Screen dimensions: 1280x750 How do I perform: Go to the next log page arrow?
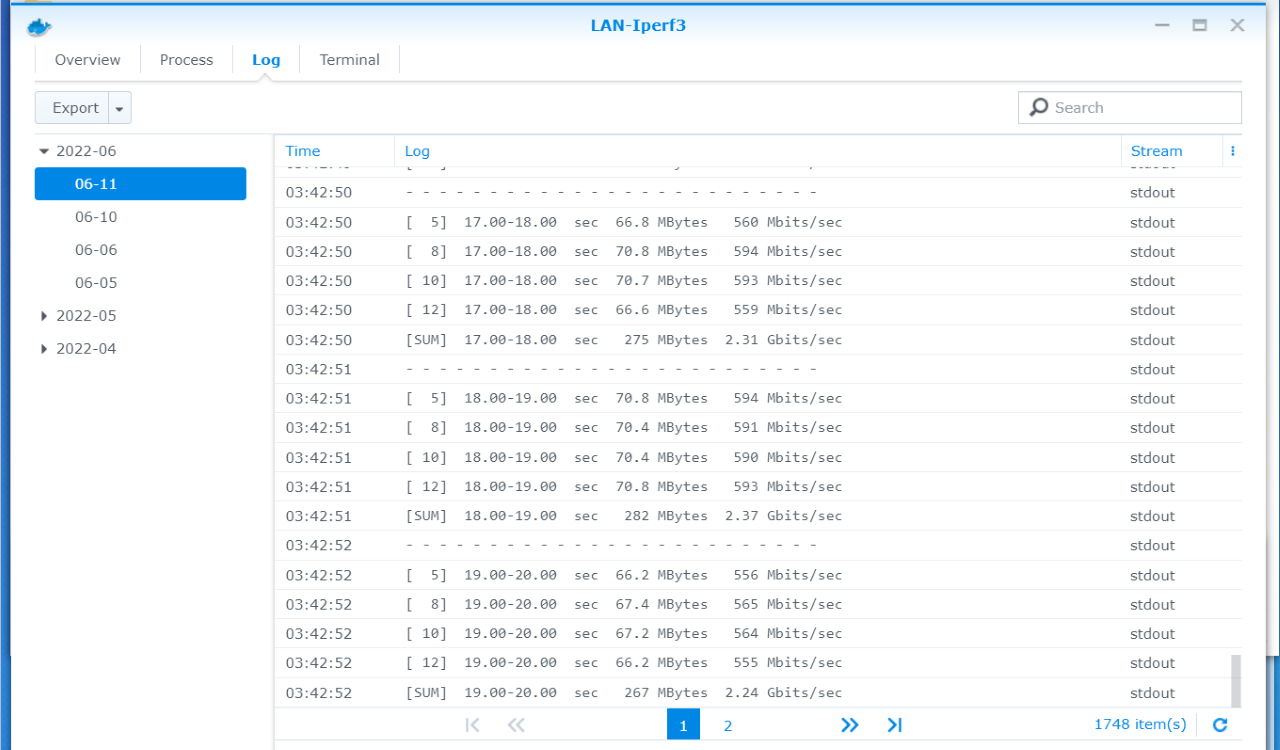click(849, 725)
